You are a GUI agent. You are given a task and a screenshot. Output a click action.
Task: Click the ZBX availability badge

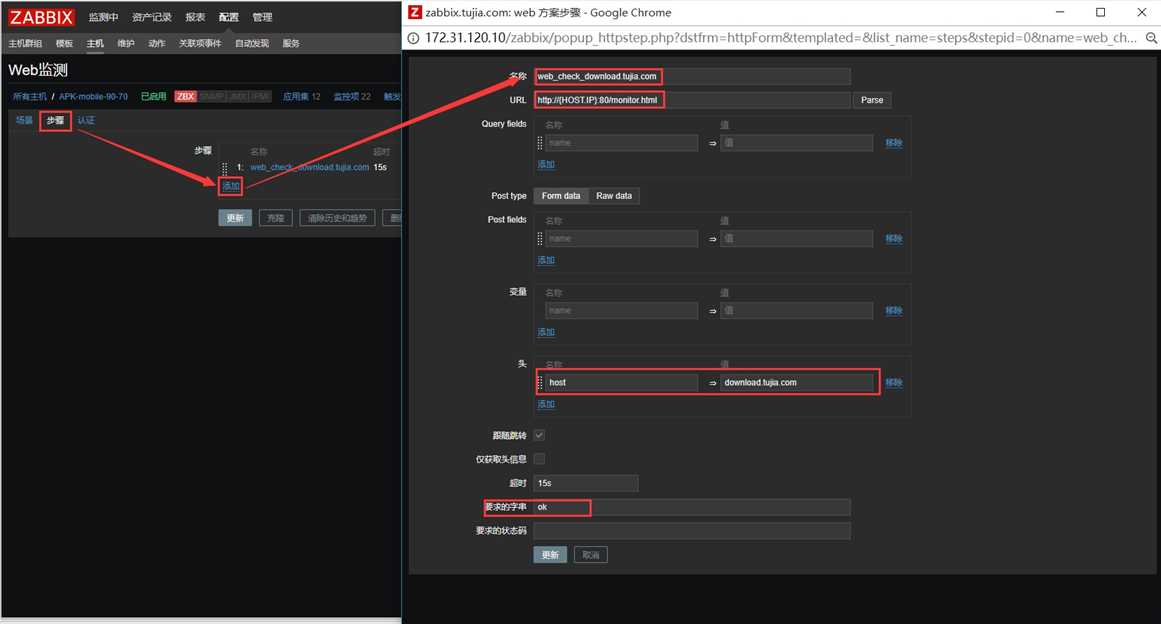pos(185,96)
